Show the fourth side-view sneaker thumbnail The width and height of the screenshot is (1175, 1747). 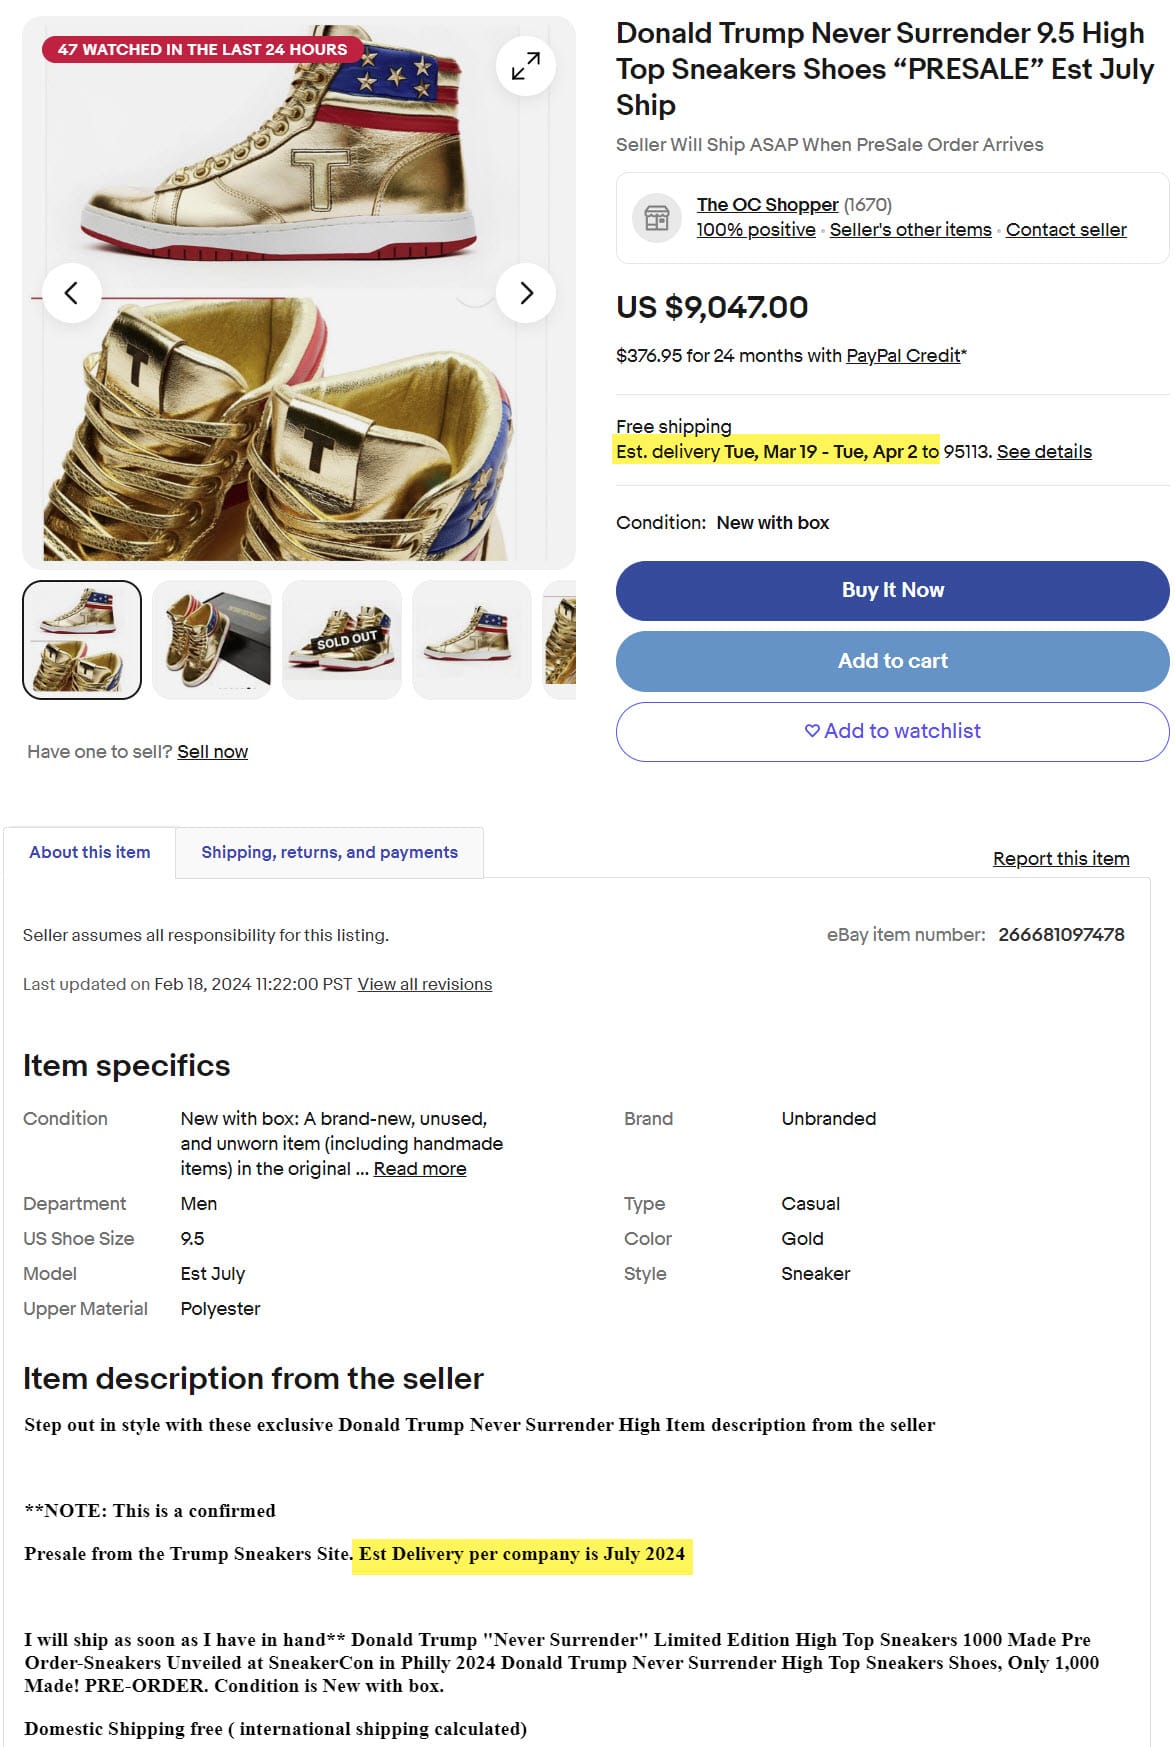472,639
